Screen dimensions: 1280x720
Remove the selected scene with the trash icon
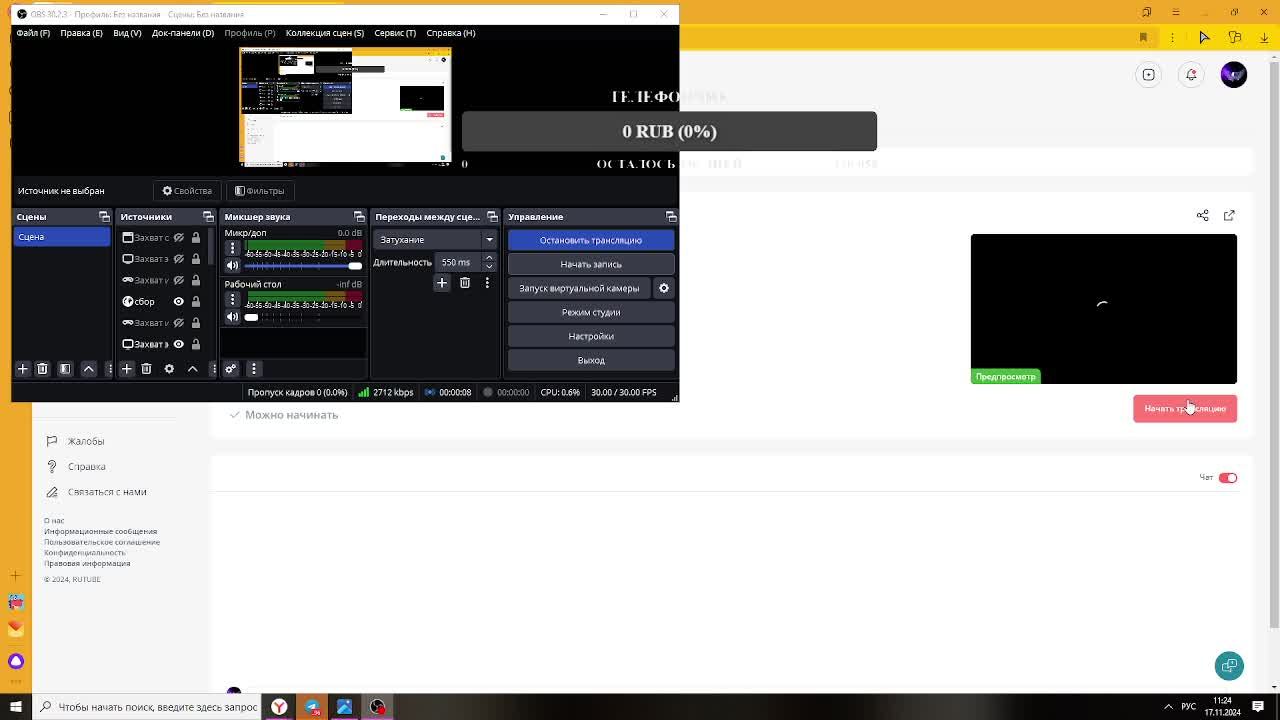pos(42,369)
